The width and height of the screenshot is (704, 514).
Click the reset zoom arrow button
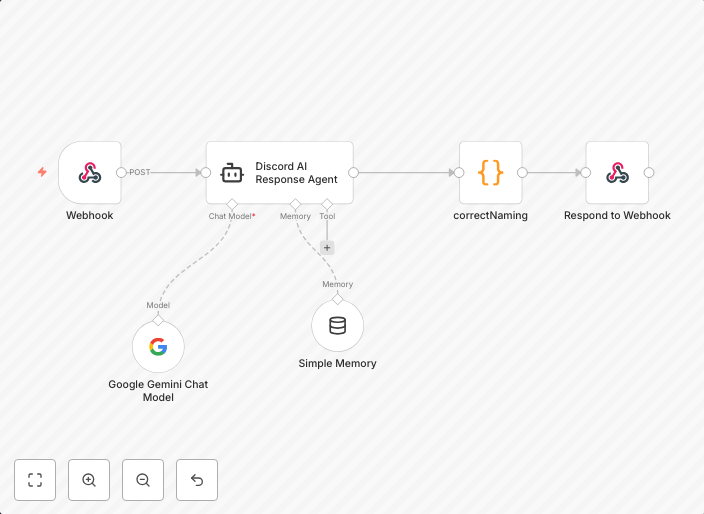coord(197,480)
